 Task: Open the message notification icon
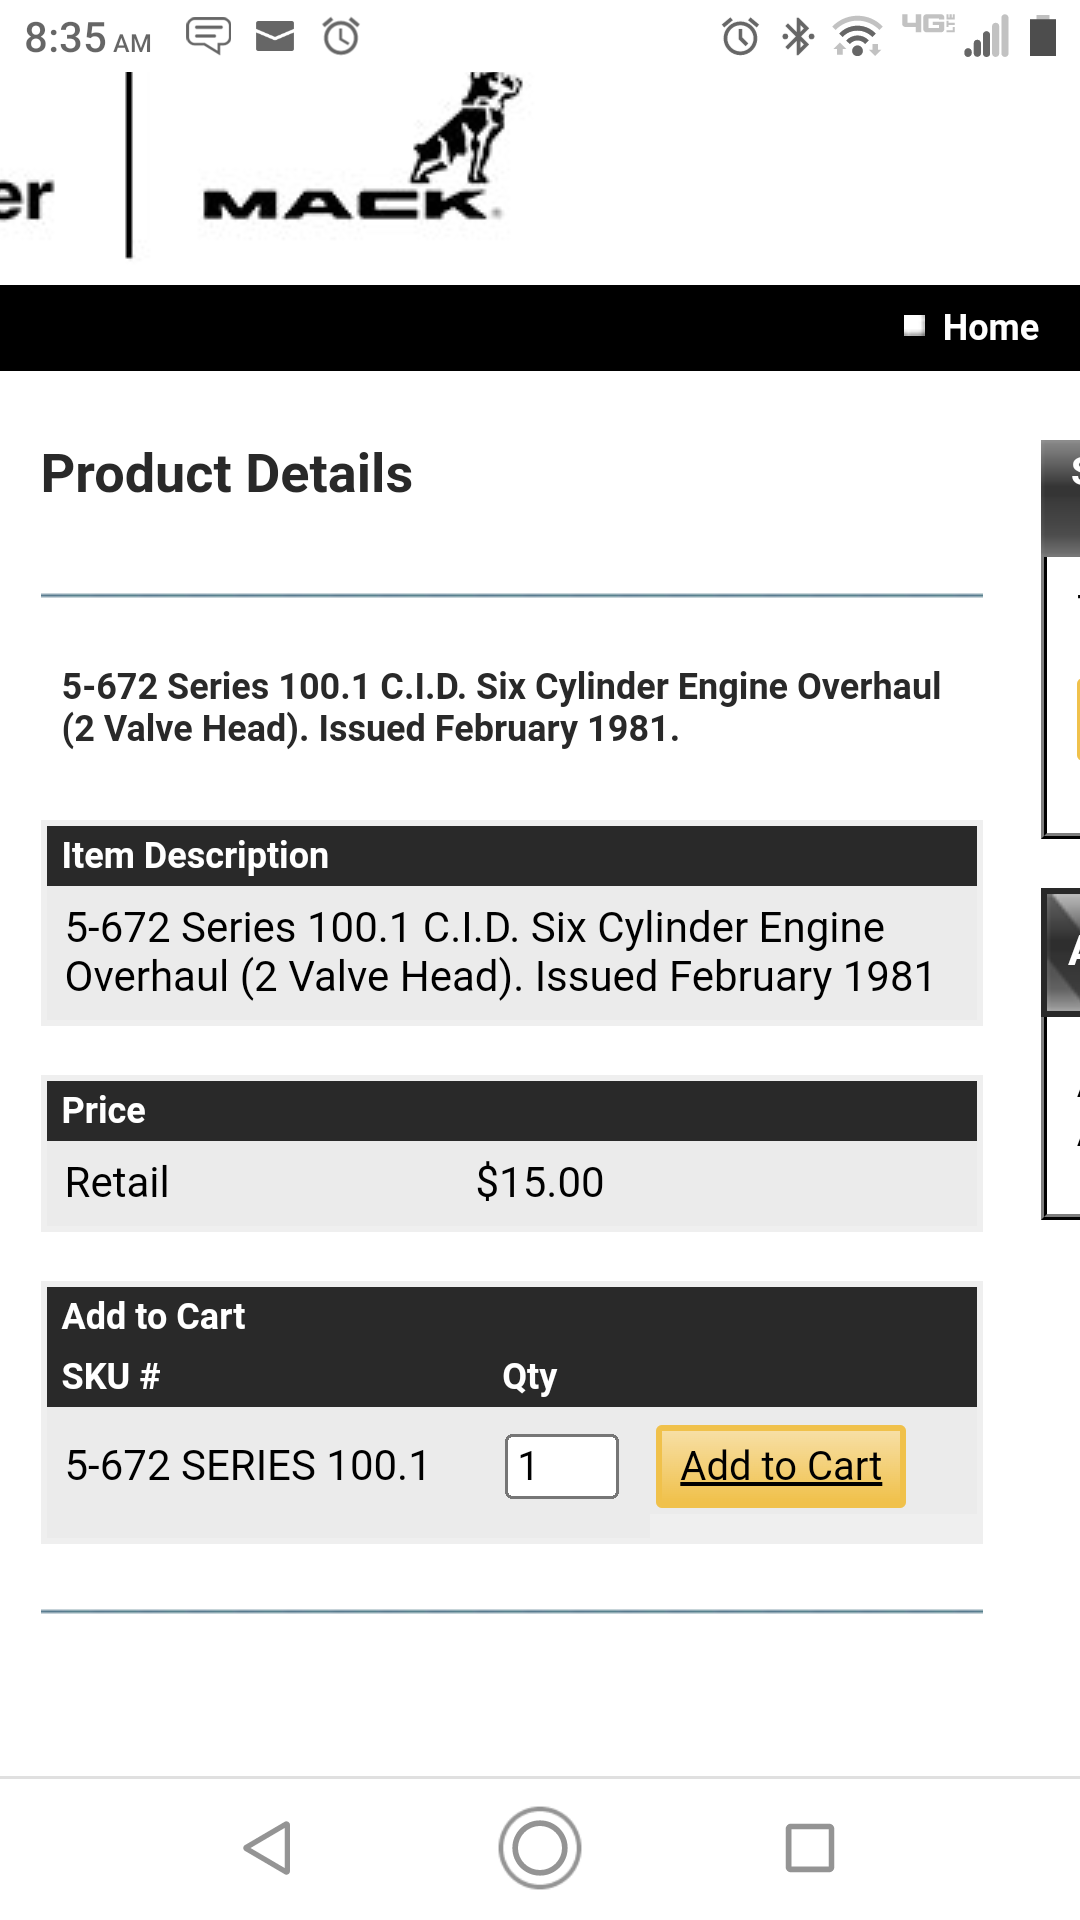click(208, 37)
